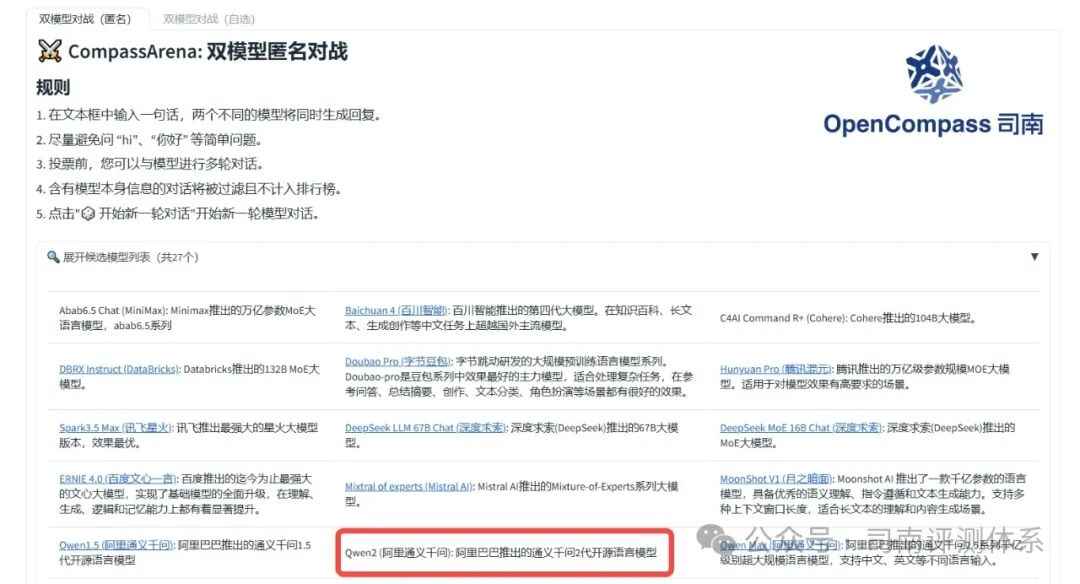
Task: Click rule 2 text about "hi"、"你好"
Action: (x=149, y=140)
